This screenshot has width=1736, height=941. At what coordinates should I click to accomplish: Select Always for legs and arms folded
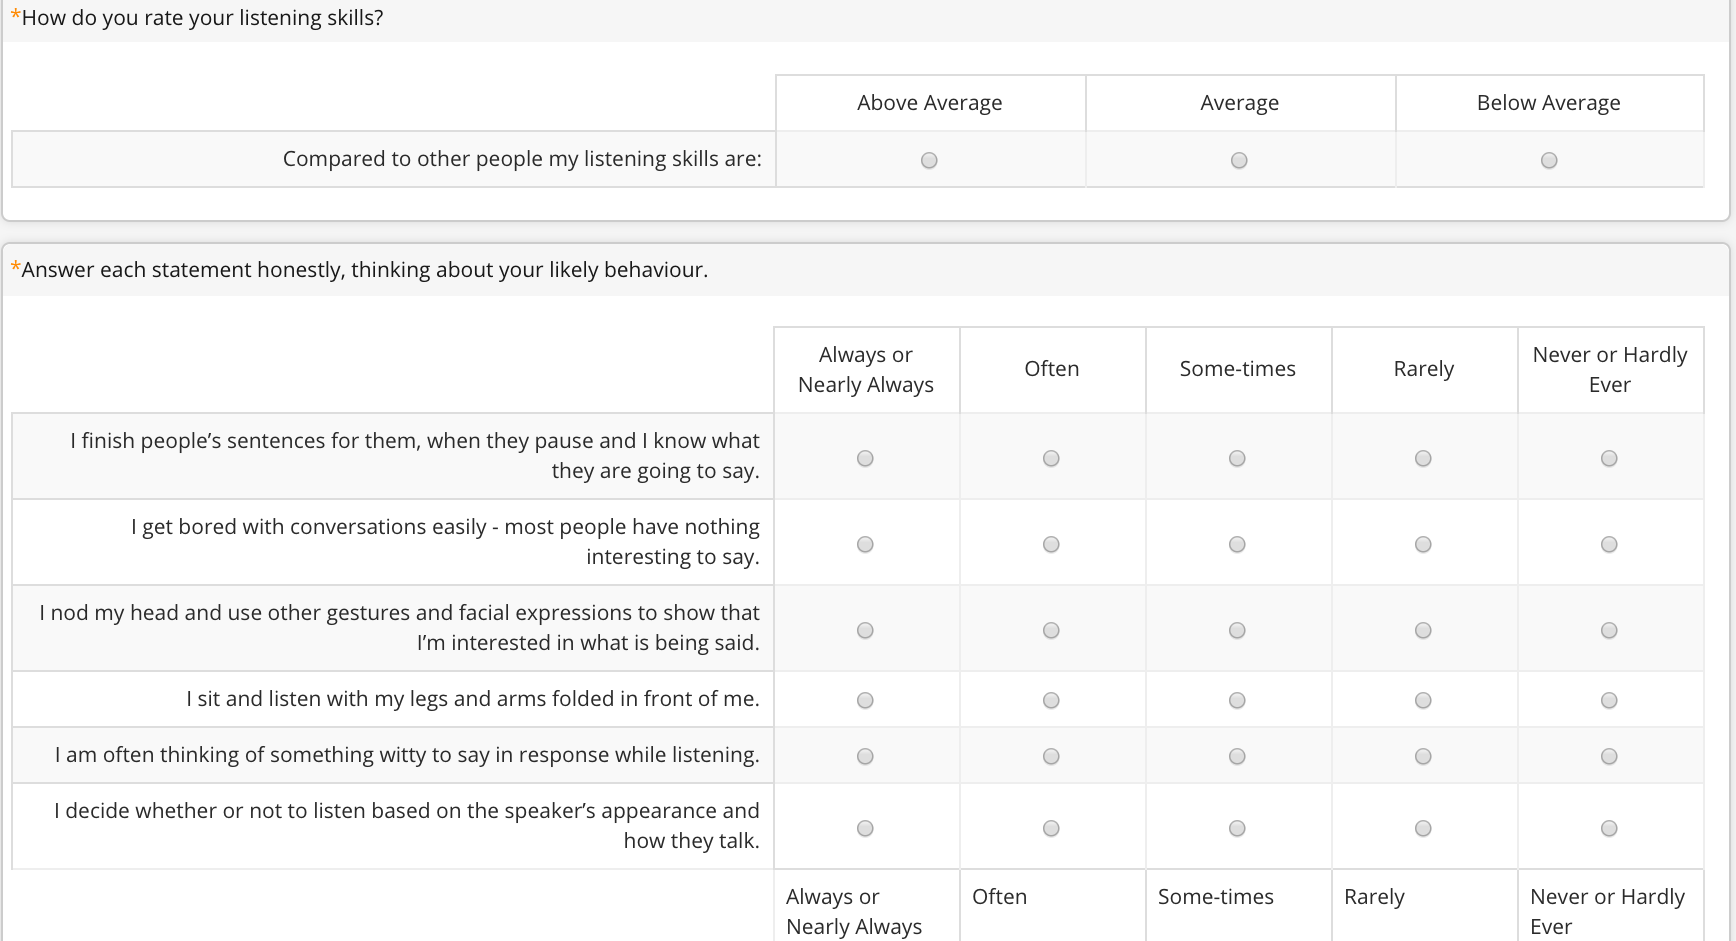[865, 700]
